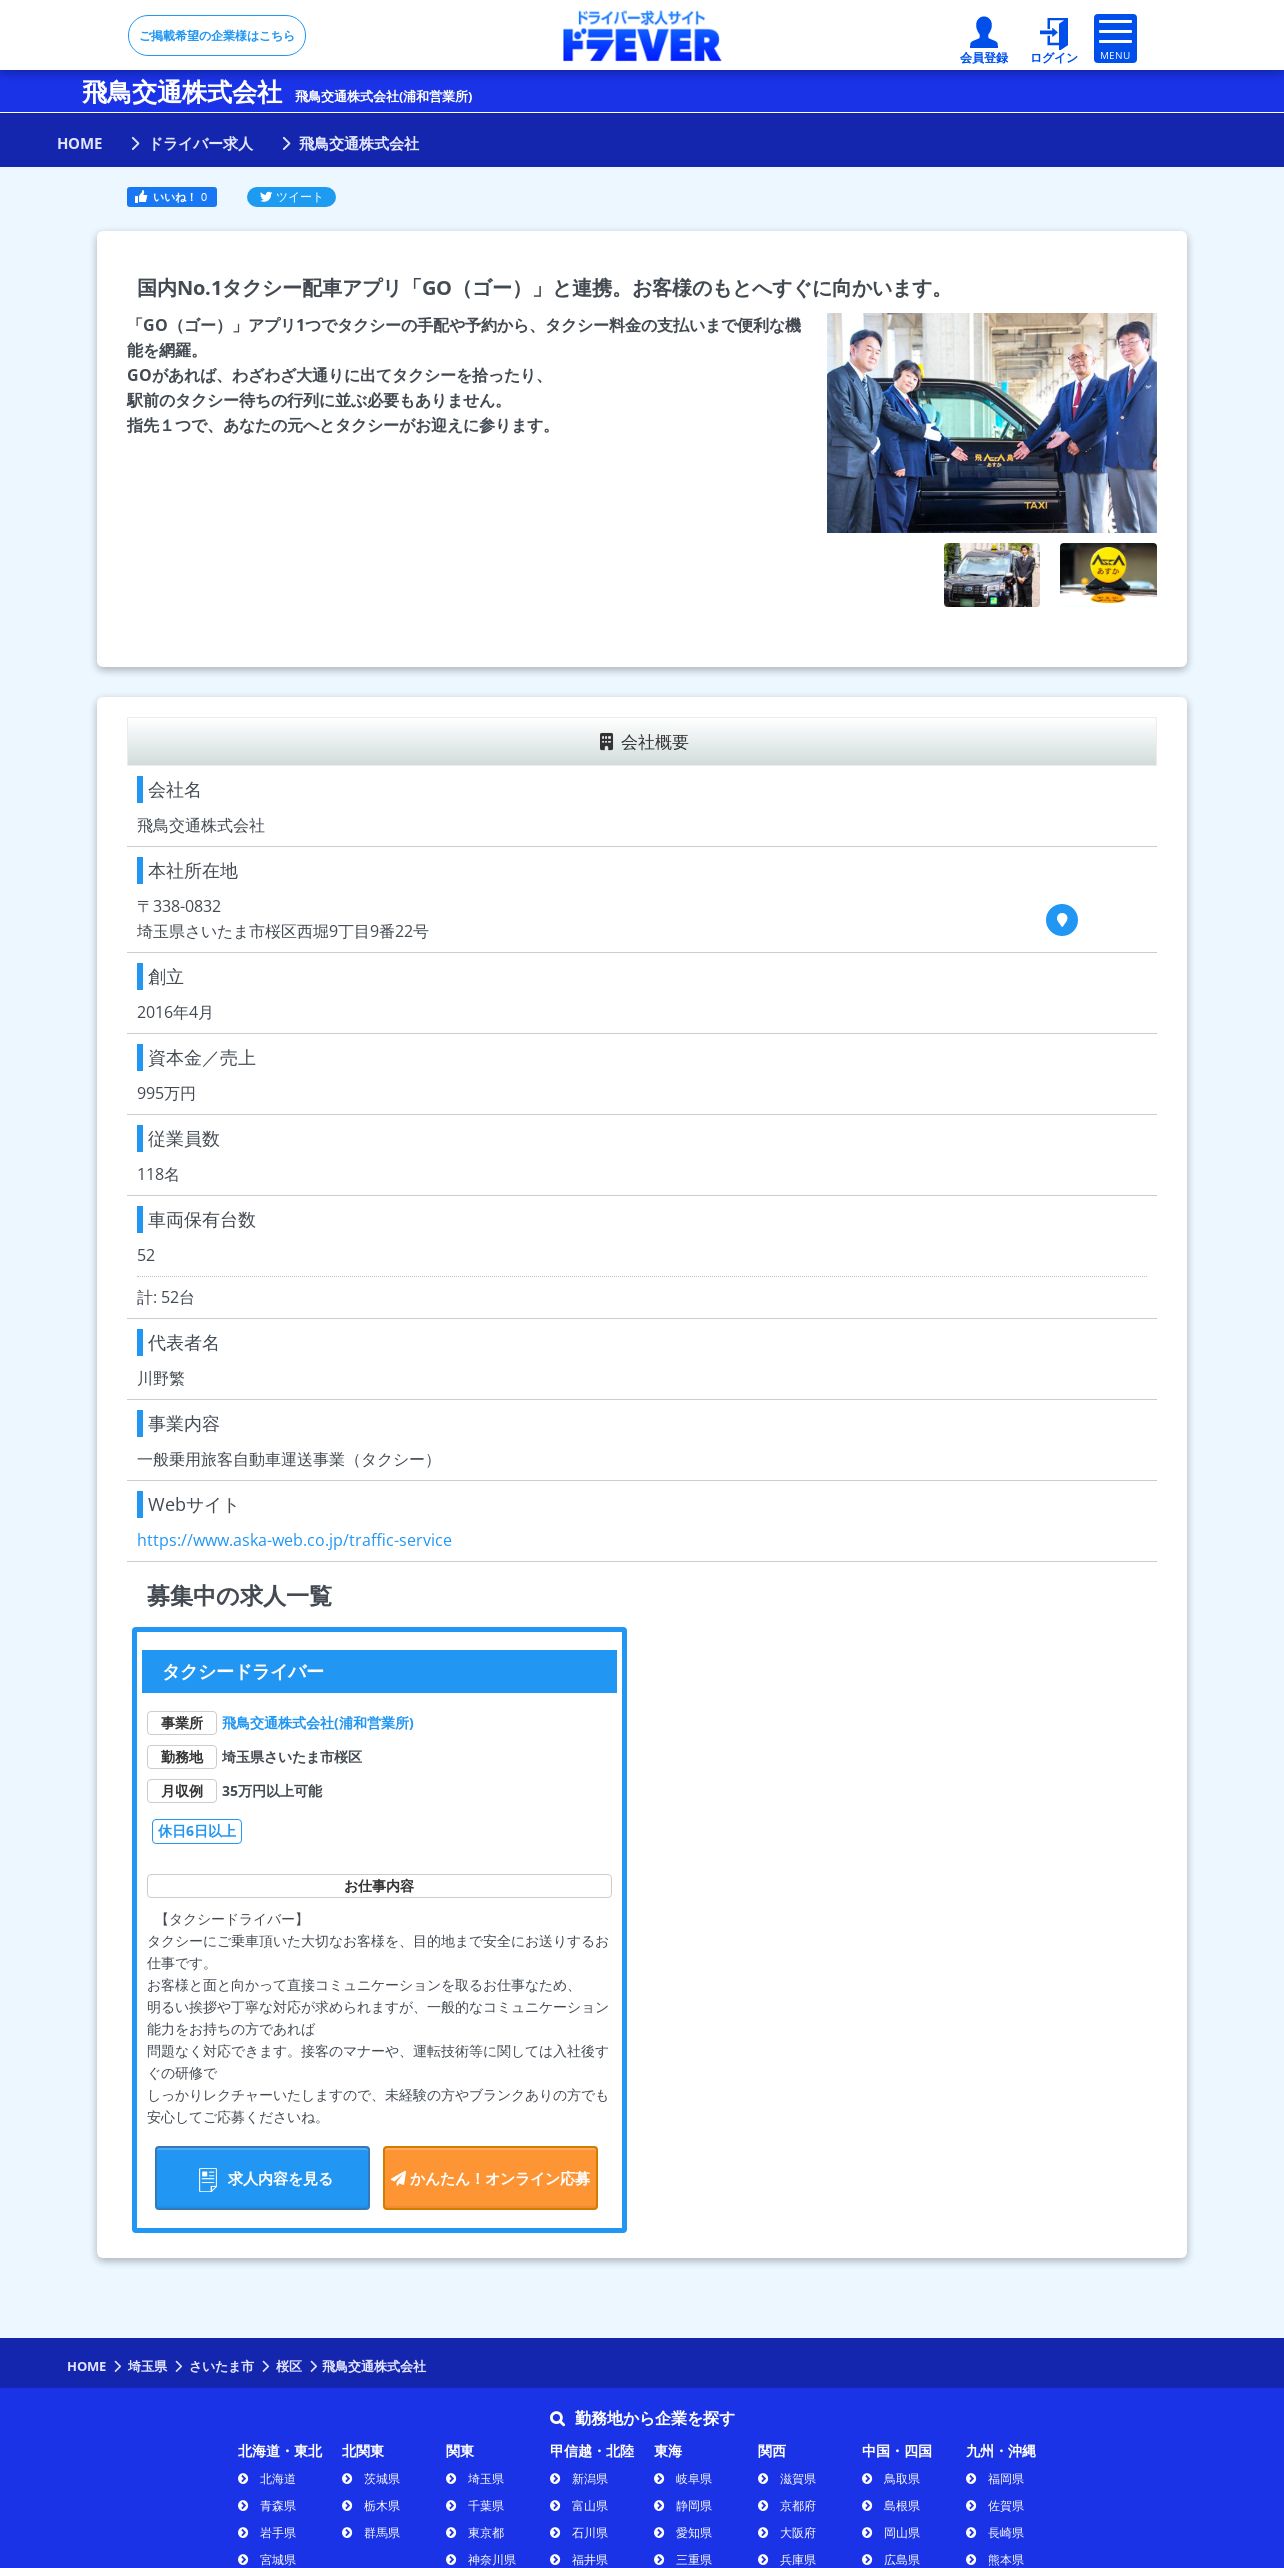This screenshot has height=2568, width=1284.
Task: Open the MENU hamburger button
Action: coord(1115,39)
